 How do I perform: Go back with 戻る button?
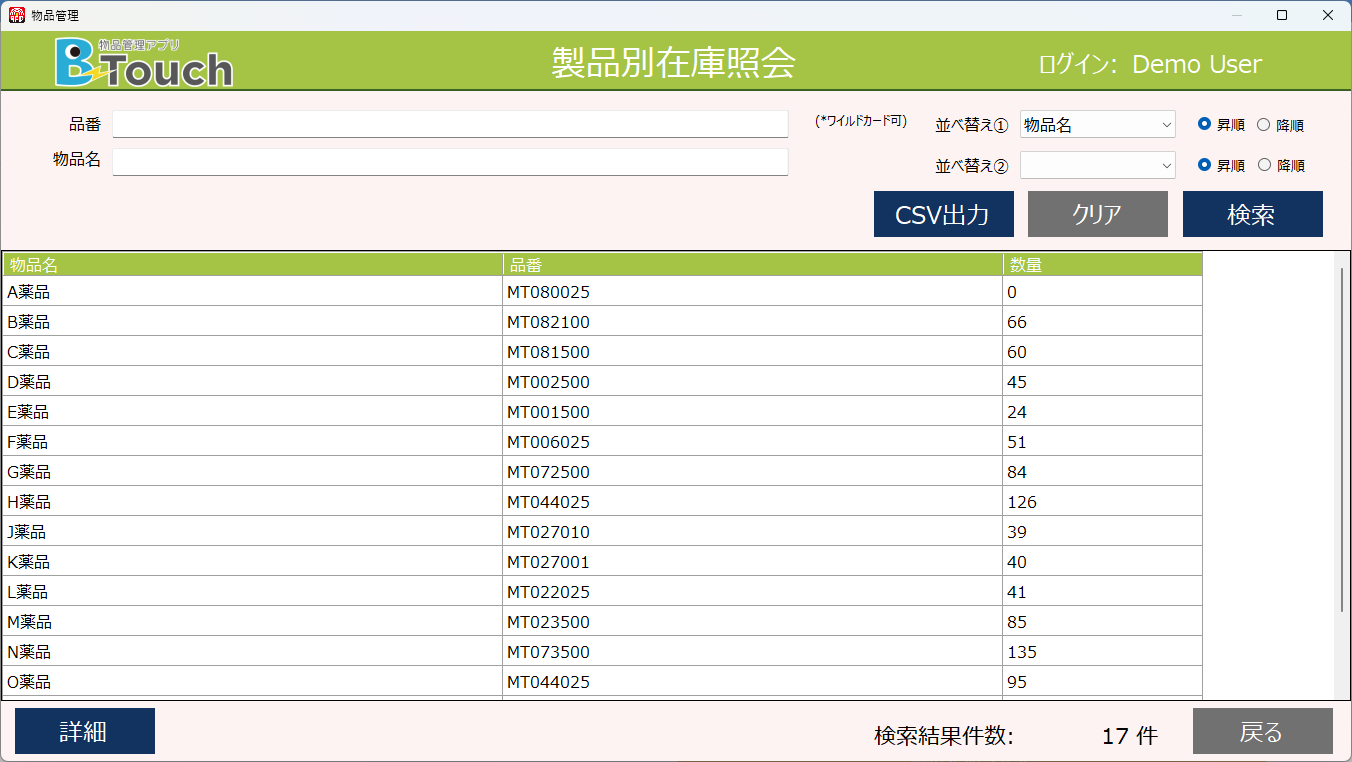tap(1263, 731)
